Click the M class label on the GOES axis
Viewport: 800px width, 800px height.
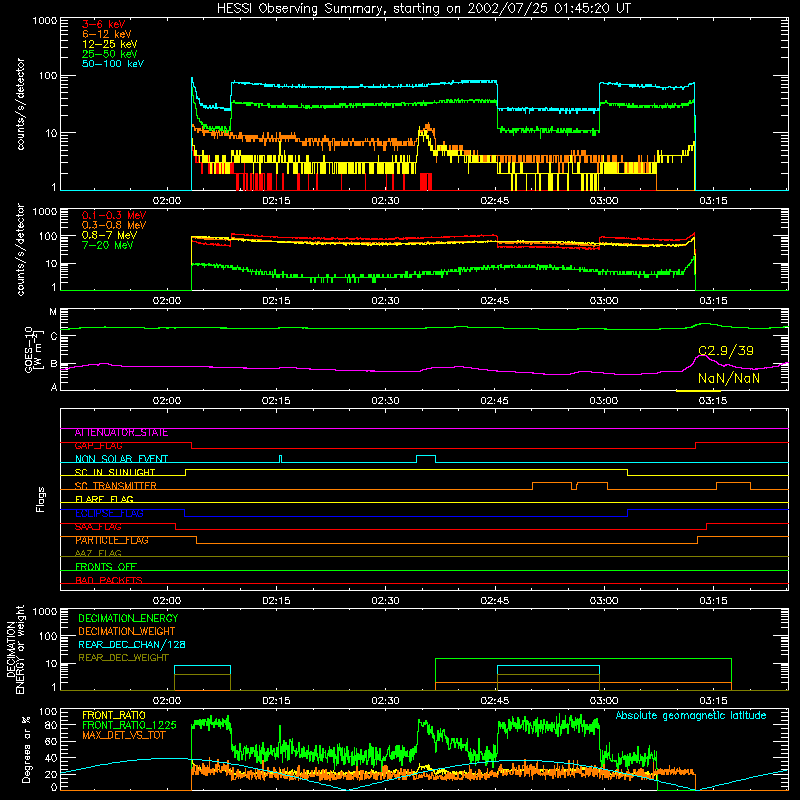53,312
